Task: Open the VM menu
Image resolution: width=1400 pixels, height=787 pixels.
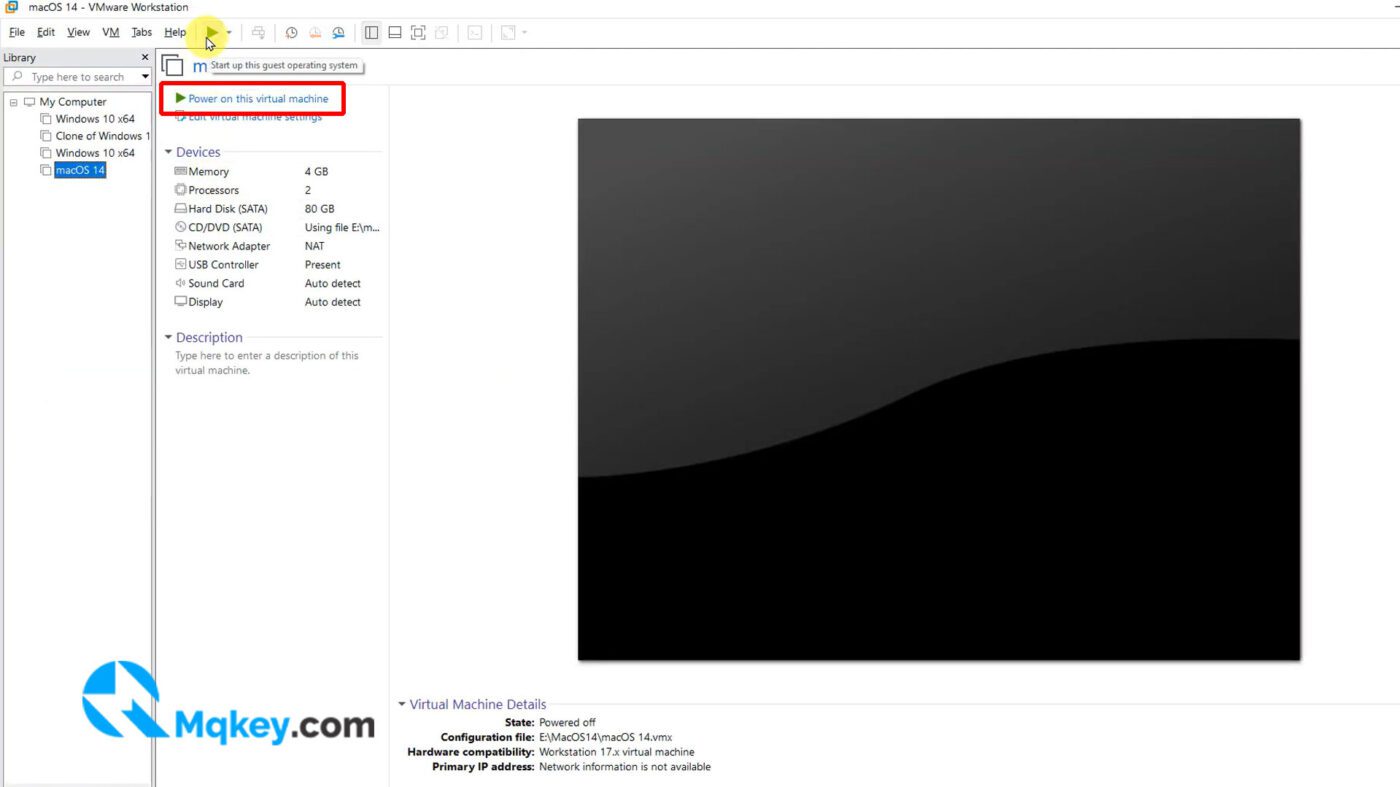Action: [111, 32]
